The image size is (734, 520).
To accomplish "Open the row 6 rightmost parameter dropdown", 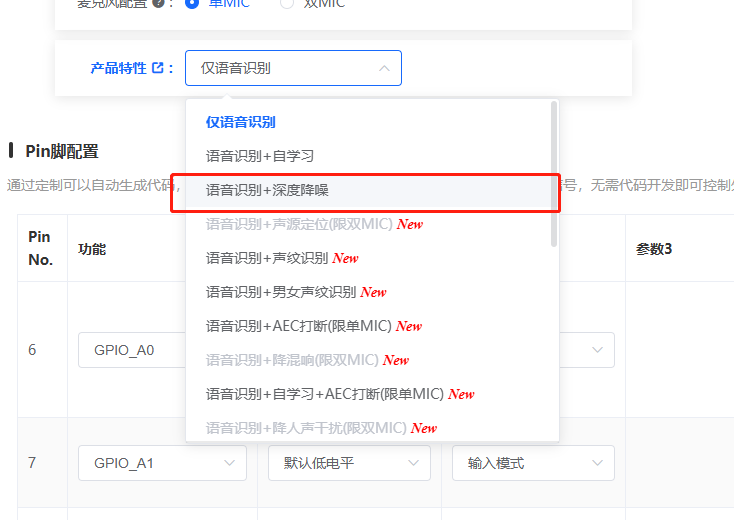I will [x=587, y=350].
